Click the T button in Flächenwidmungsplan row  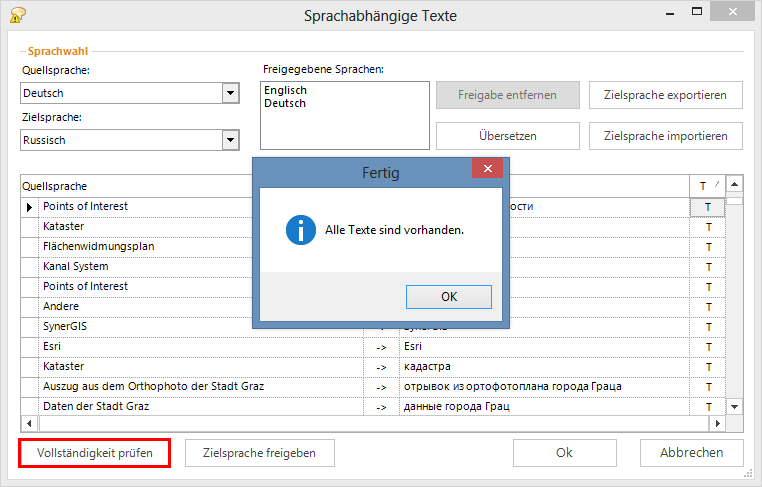(708, 247)
